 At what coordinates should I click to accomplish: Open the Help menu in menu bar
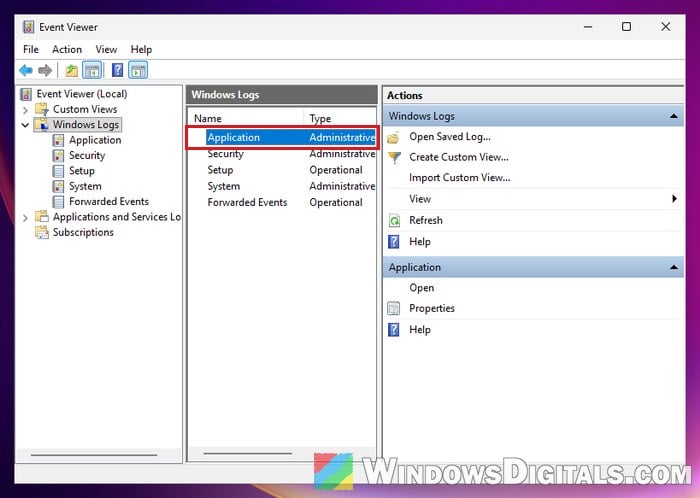[141, 50]
